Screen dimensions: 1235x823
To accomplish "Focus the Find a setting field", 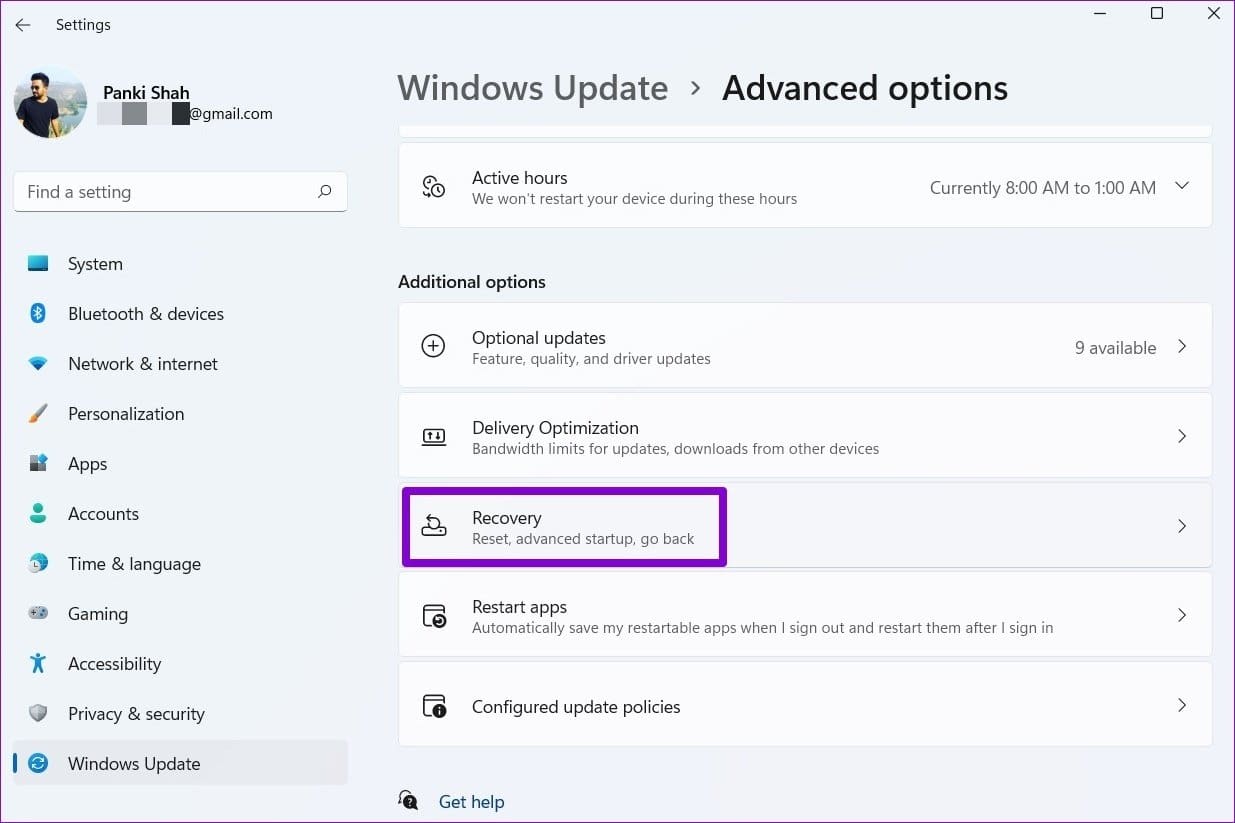I will click(181, 192).
